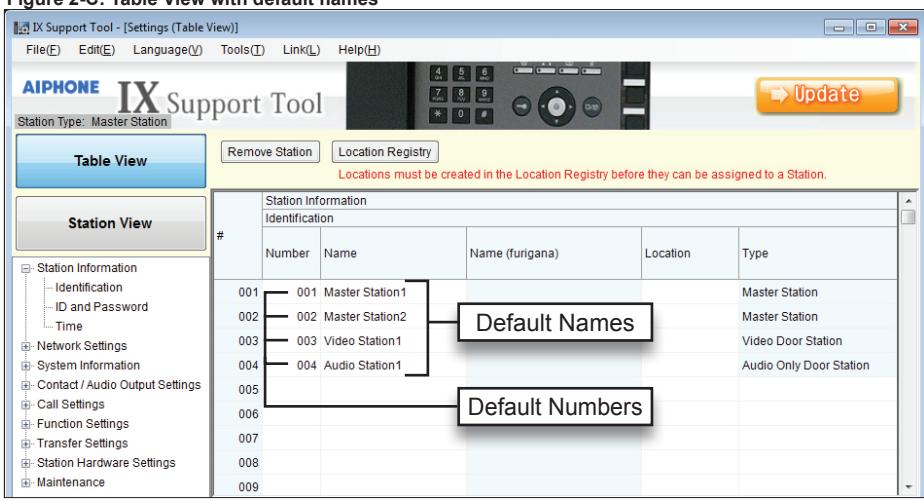The width and height of the screenshot is (924, 502).
Task: Click the vertical scrollbar thumb
Action: (908, 217)
